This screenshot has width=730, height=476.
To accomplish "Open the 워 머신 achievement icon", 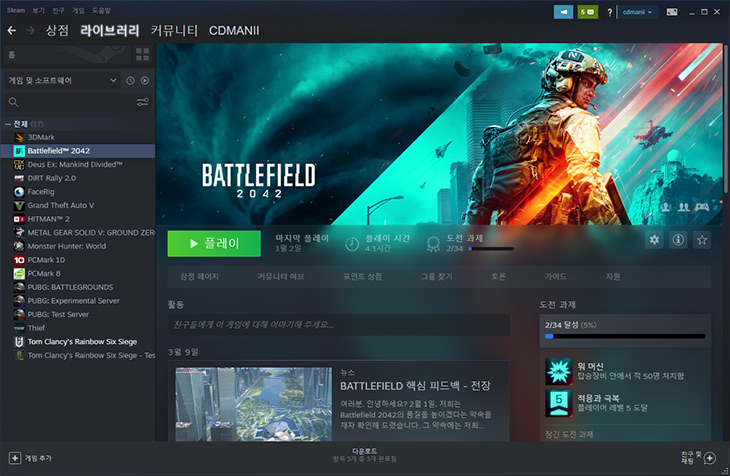I will 559,371.
